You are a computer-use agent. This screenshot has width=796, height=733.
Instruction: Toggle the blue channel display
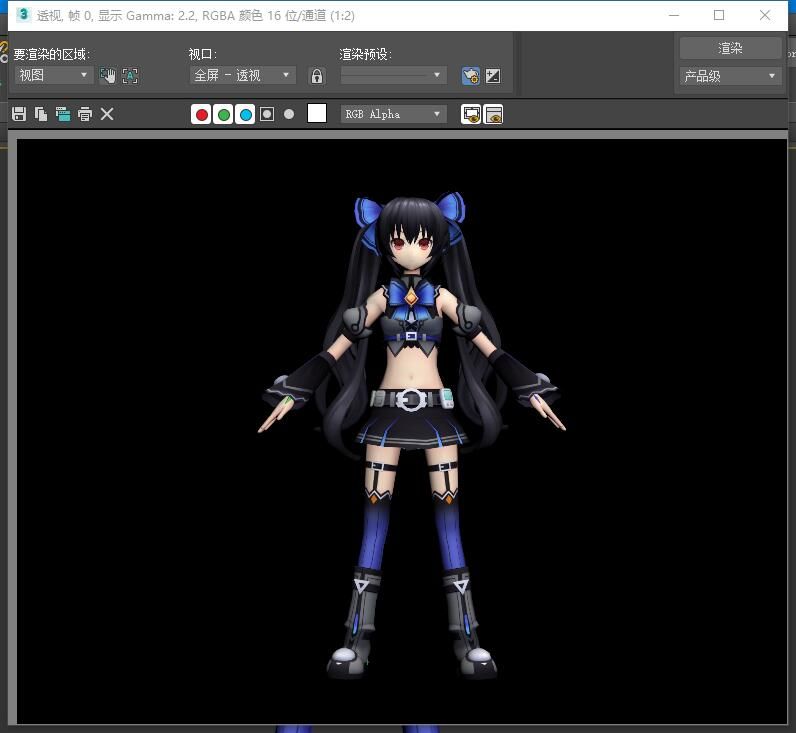click(245, 114)
